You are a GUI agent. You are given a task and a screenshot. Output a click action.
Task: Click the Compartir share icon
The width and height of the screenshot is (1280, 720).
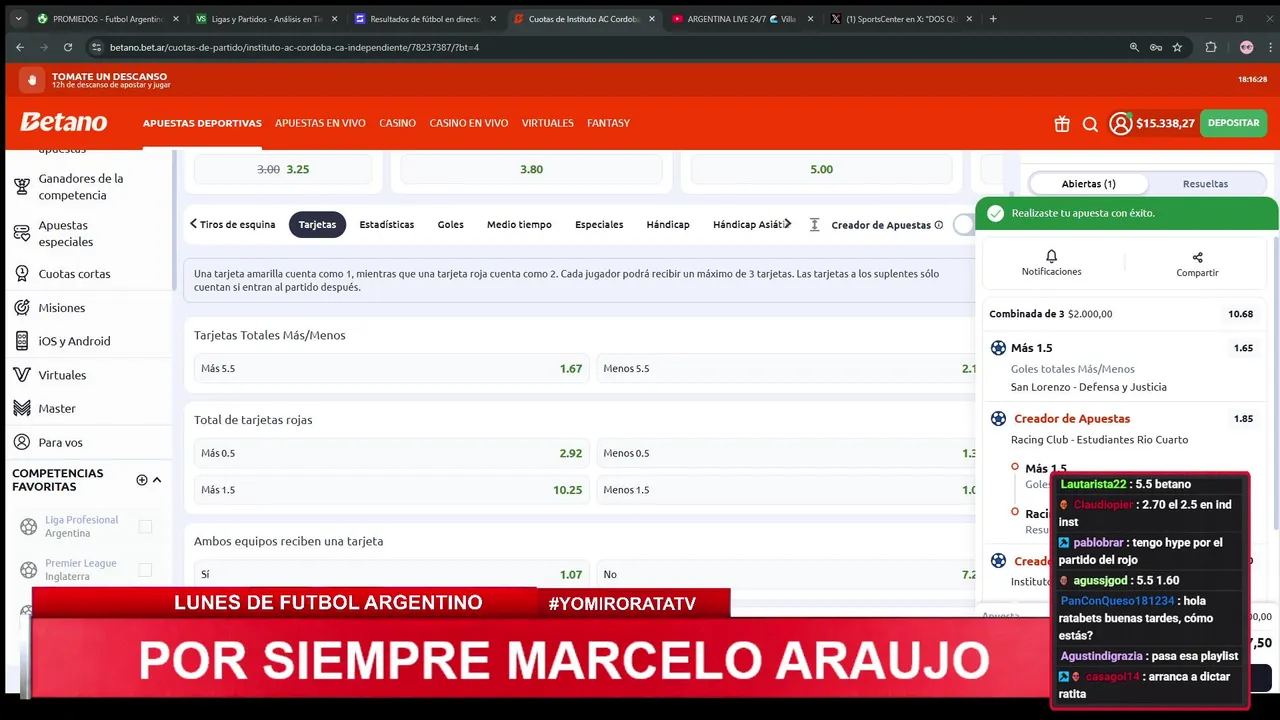point(1197,257)
